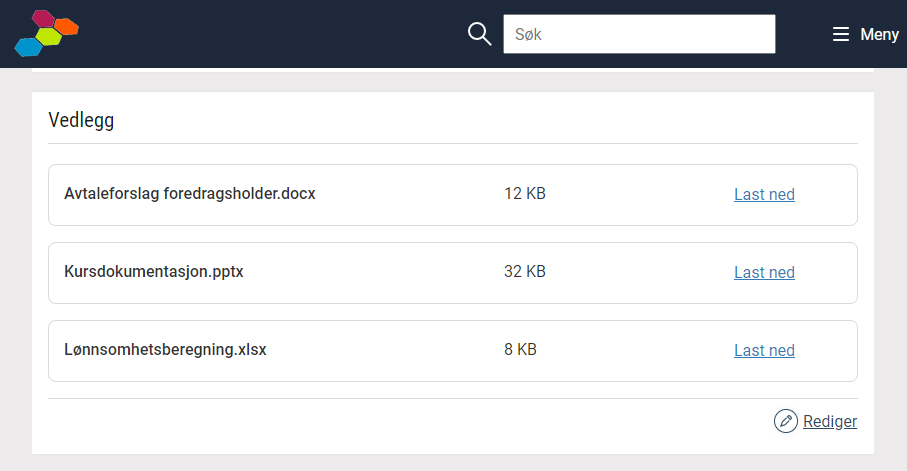Click the 12 KB file size text
The image size is (907, 471).
pos(525,193)
